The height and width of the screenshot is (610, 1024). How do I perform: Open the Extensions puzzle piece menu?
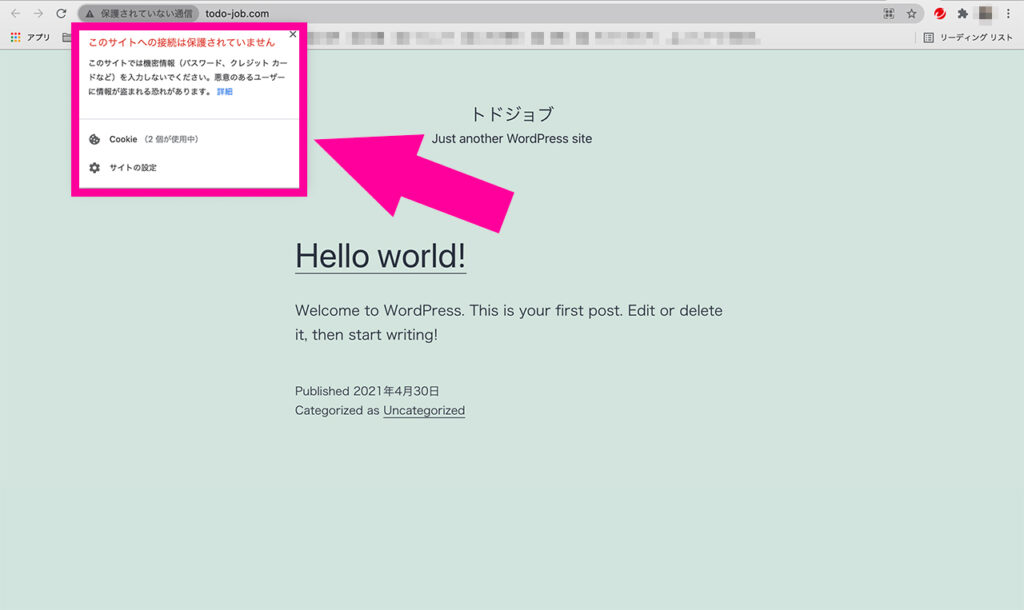pyautogui.click(x=963, y=13)
